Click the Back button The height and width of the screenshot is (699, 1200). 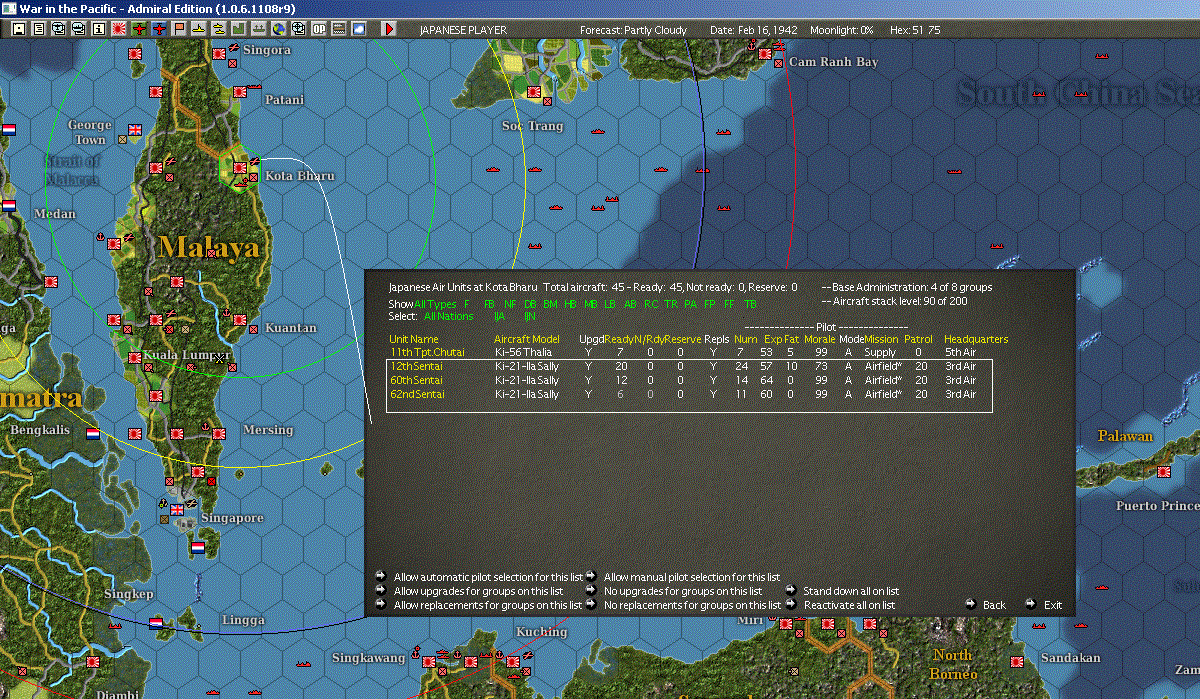[994, 605]
